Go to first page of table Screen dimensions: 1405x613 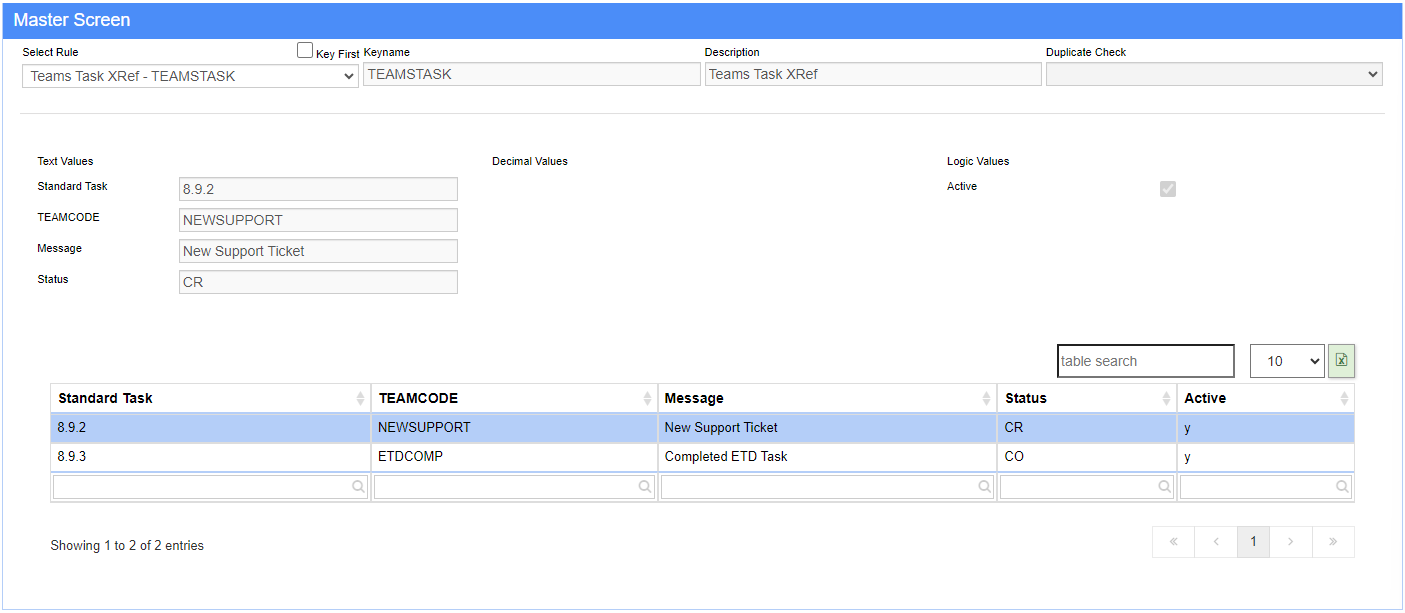1173,542
